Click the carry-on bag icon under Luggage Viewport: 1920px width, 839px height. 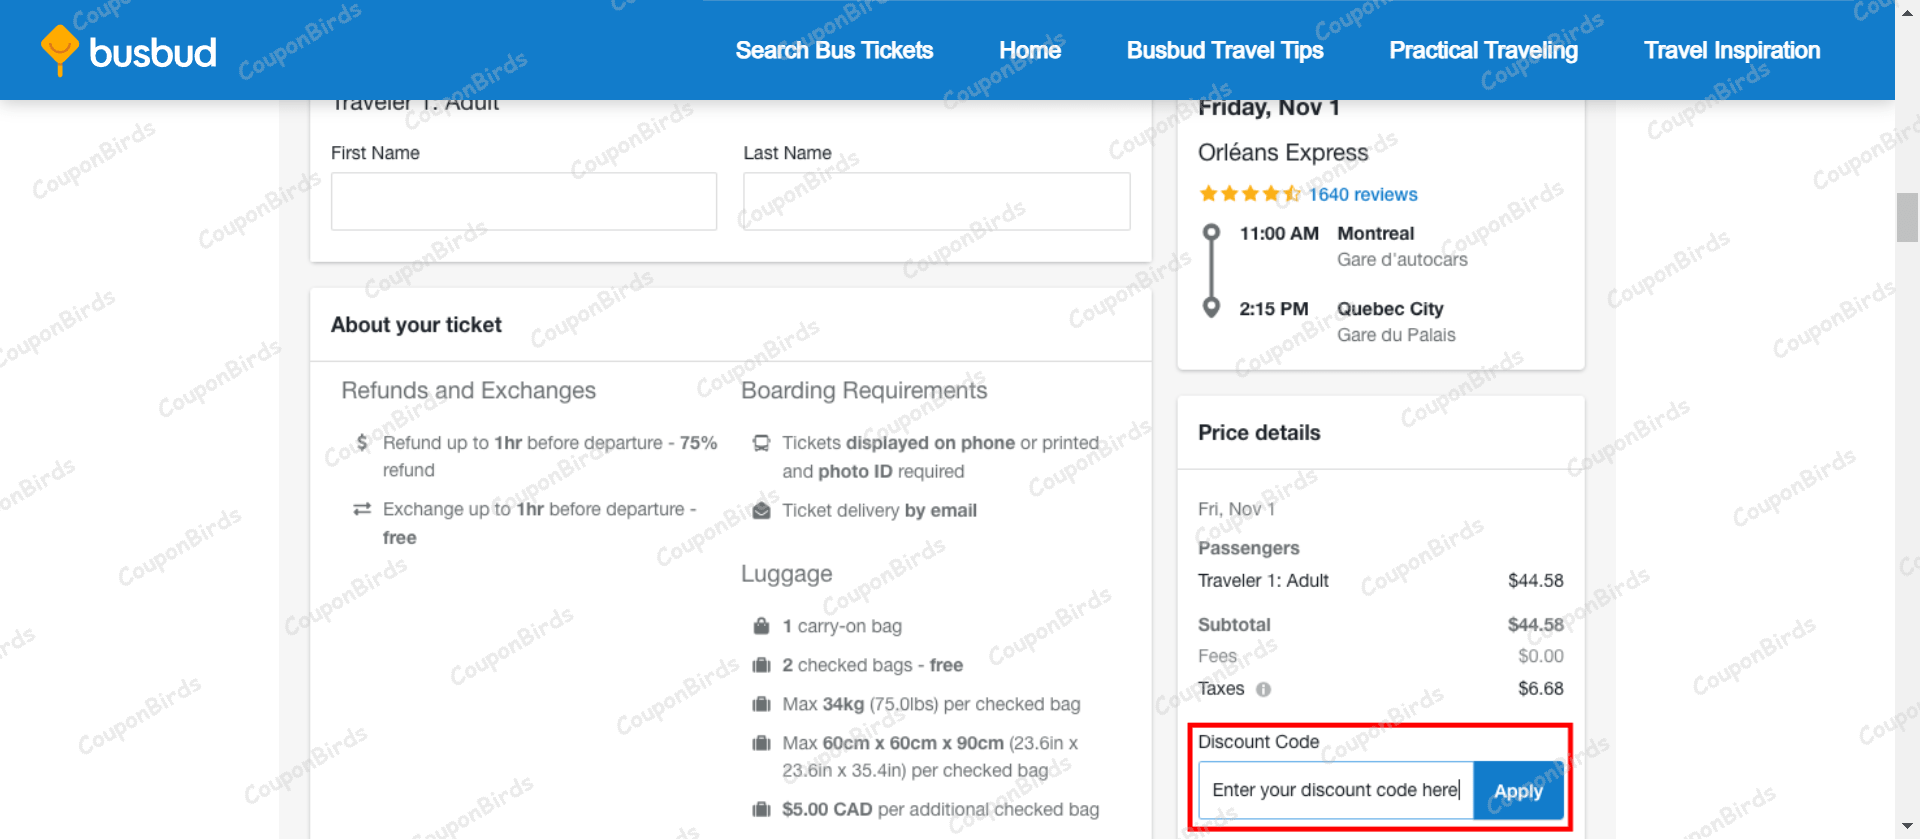[x=761, y=626]
